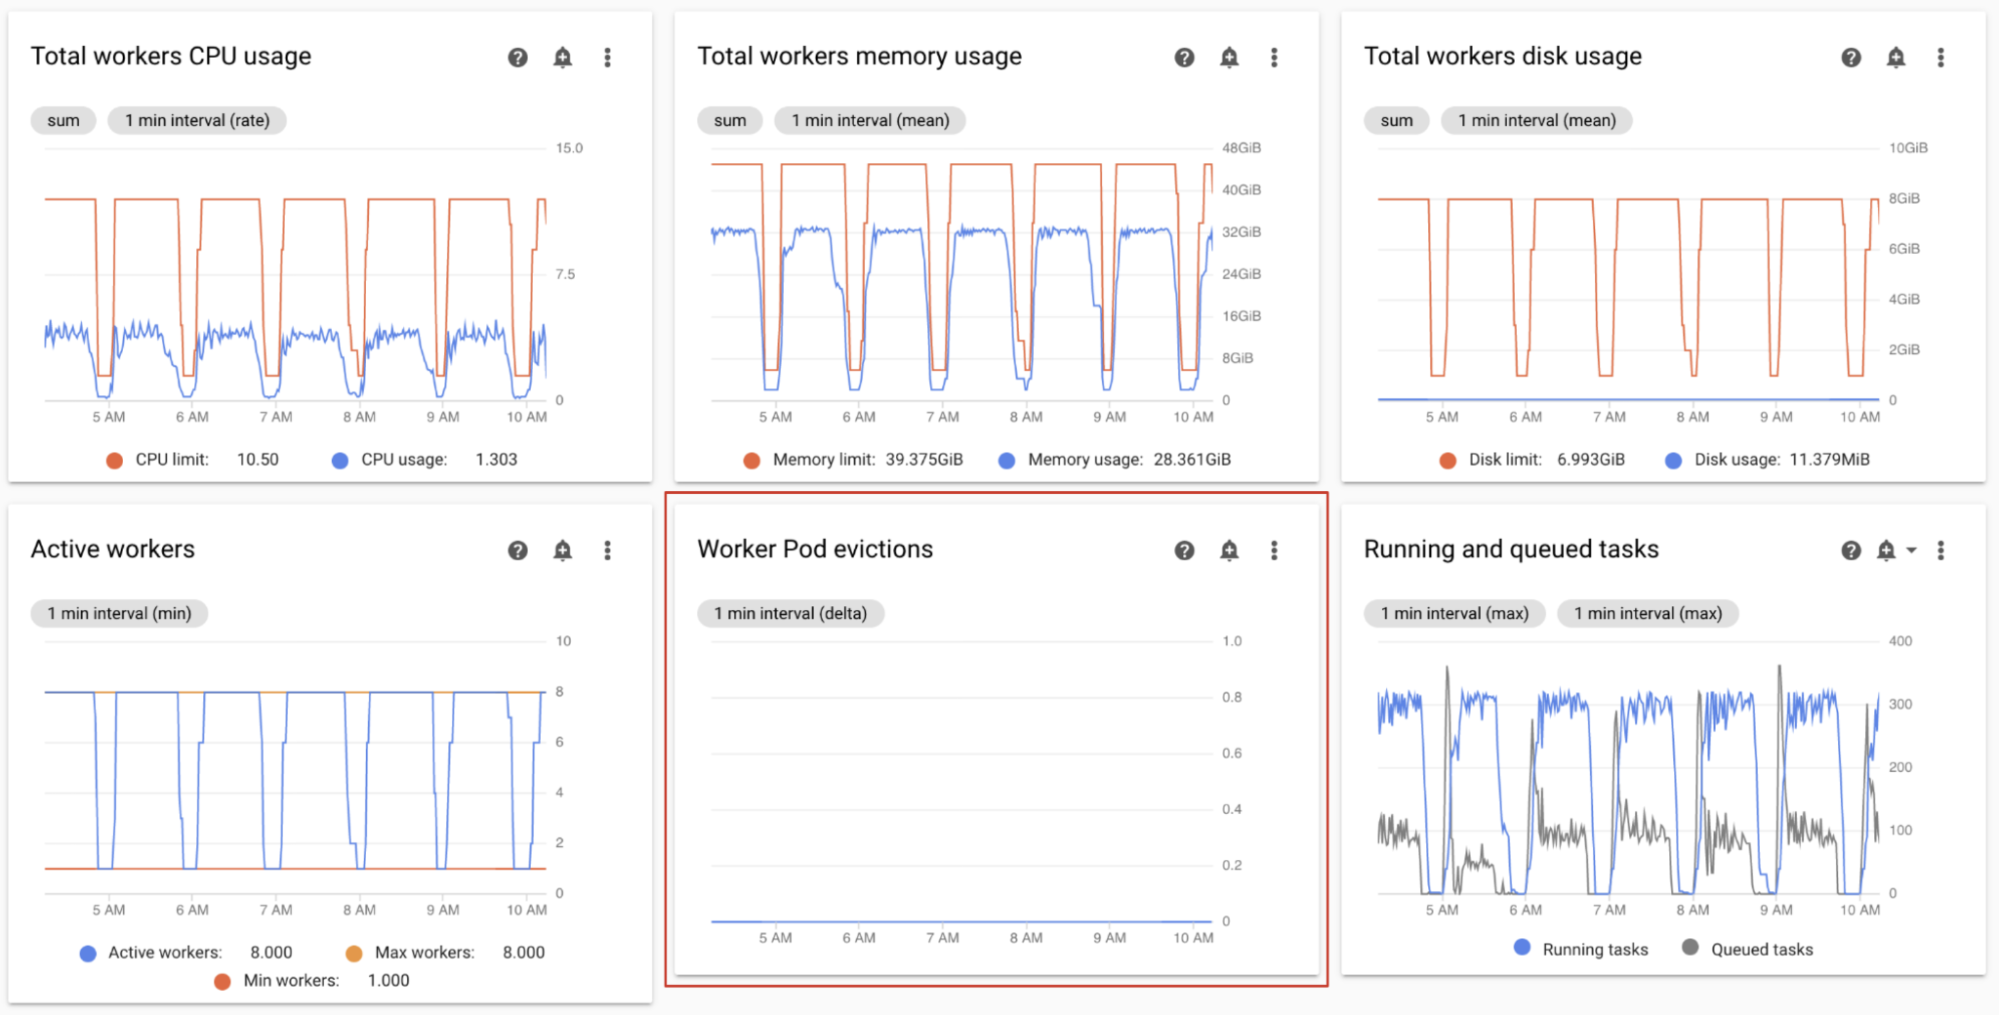The width and height of the screenshot is (1999, 1016).
Task: Click the orange Max workers legend dot
Action: pos(354,953)
